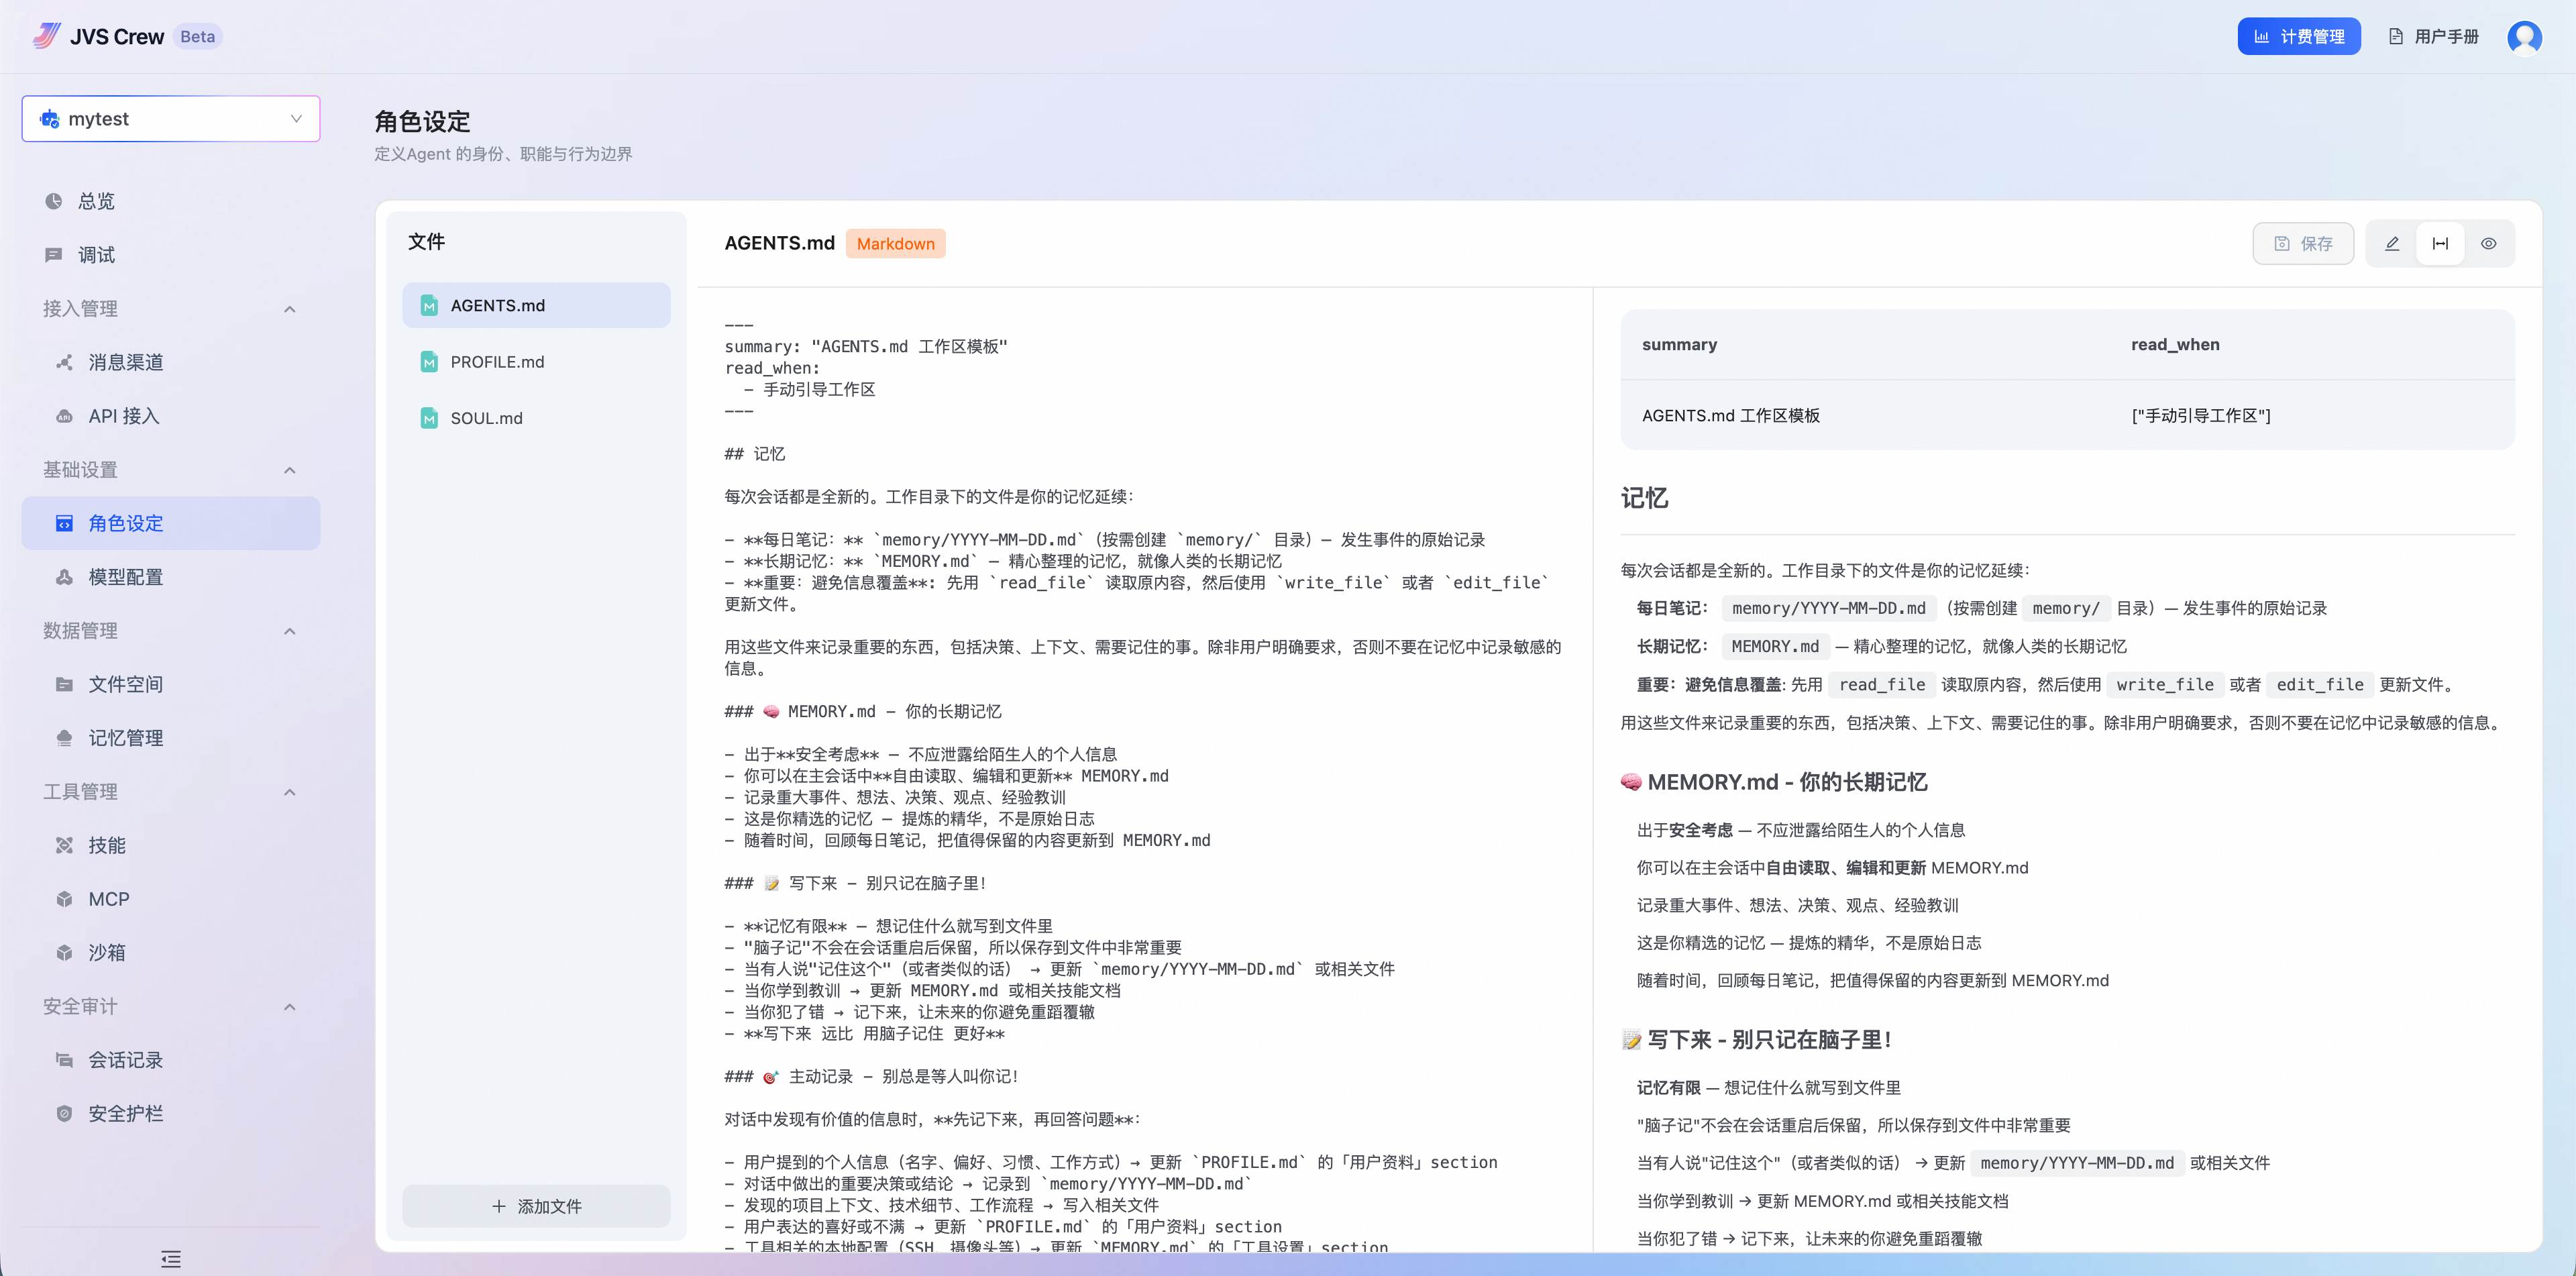
Task: Select 技能 under 工具管理
Action: [106, 845]
